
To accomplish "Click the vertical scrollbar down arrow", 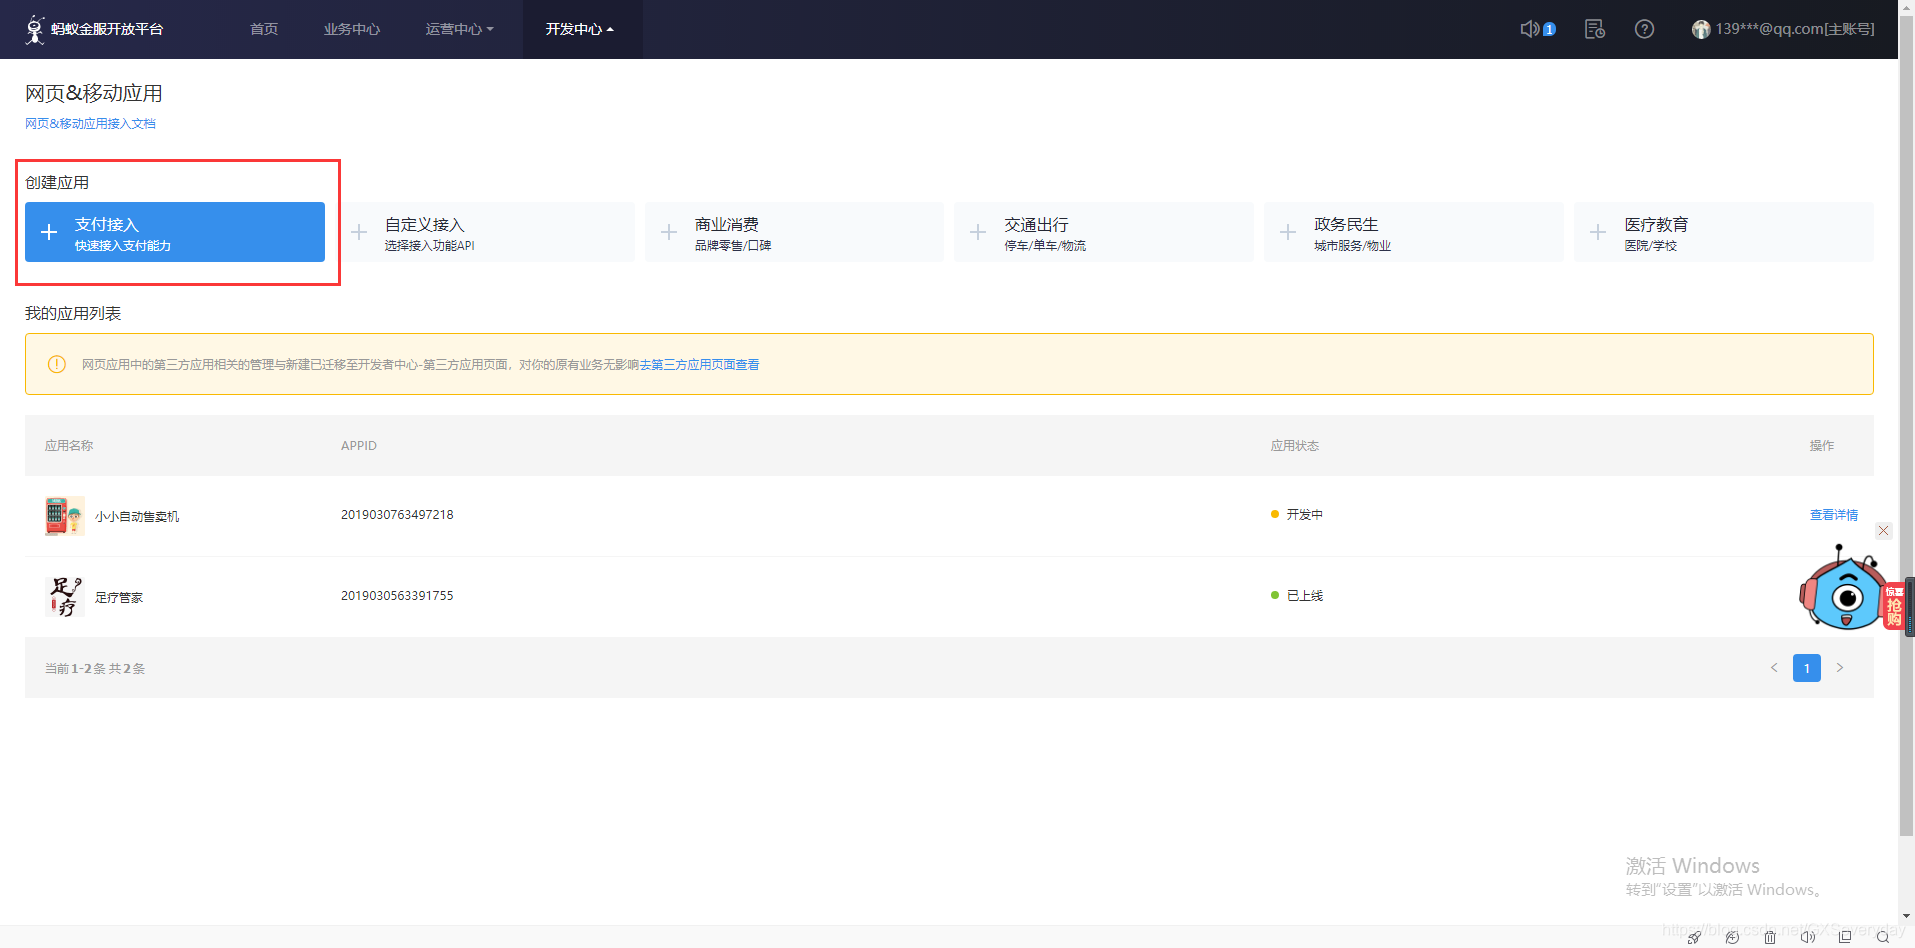I will tap(1907, 915).
